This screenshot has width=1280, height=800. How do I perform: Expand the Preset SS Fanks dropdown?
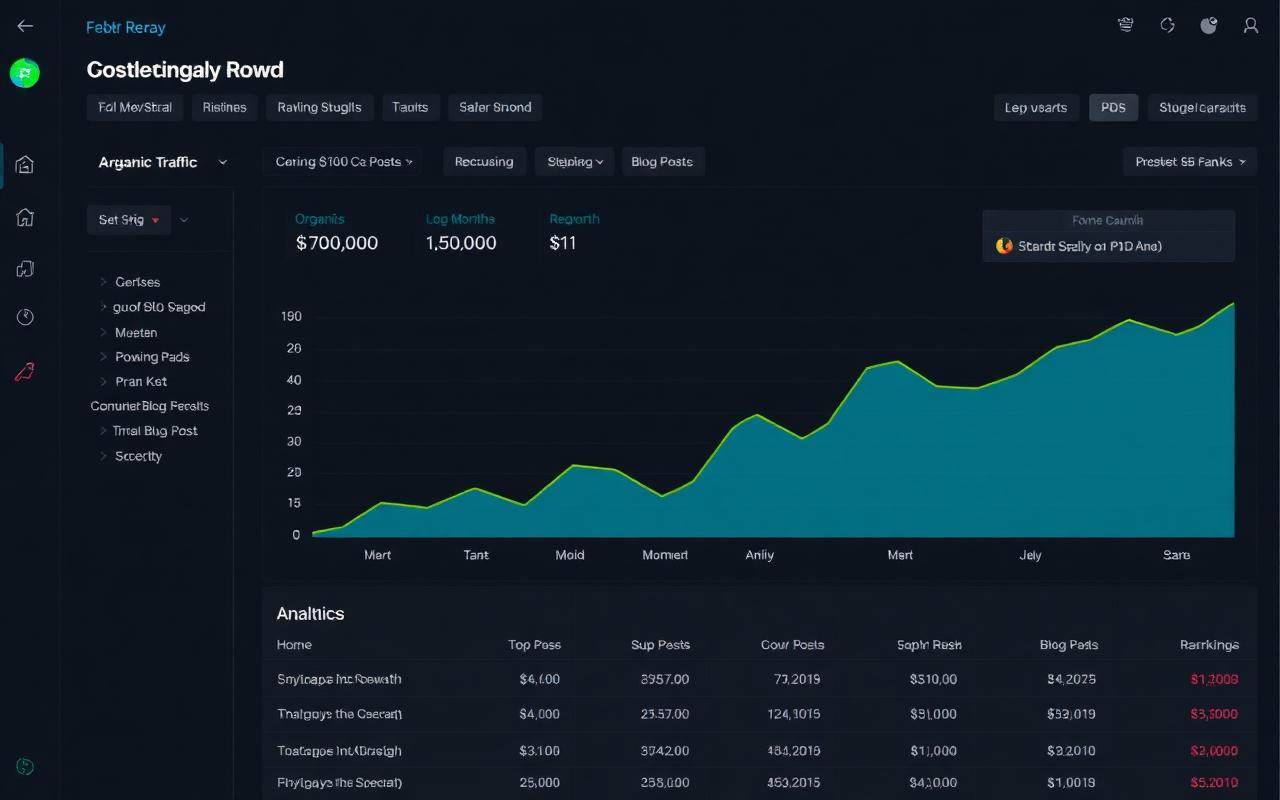1189,161
